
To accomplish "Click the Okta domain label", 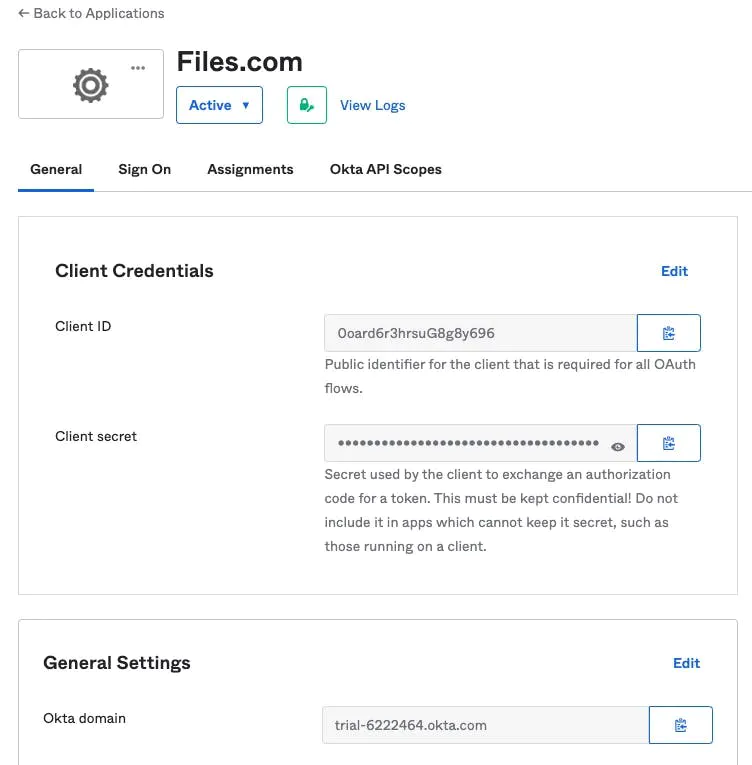I will pyautogui.click(x=84, y=718).
